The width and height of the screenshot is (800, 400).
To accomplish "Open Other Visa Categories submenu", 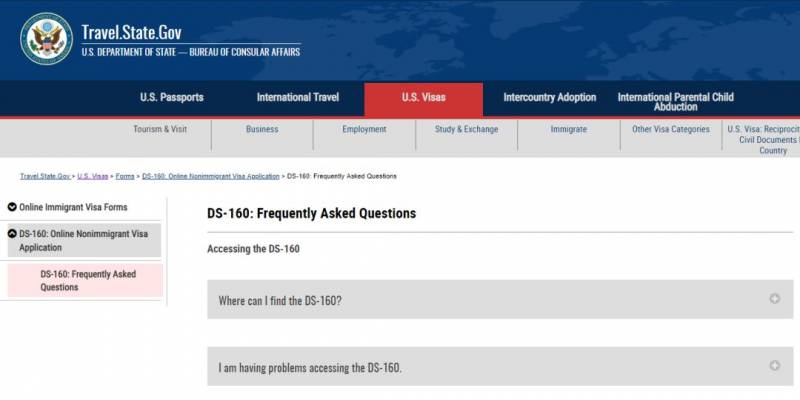I will pos(670,129).
